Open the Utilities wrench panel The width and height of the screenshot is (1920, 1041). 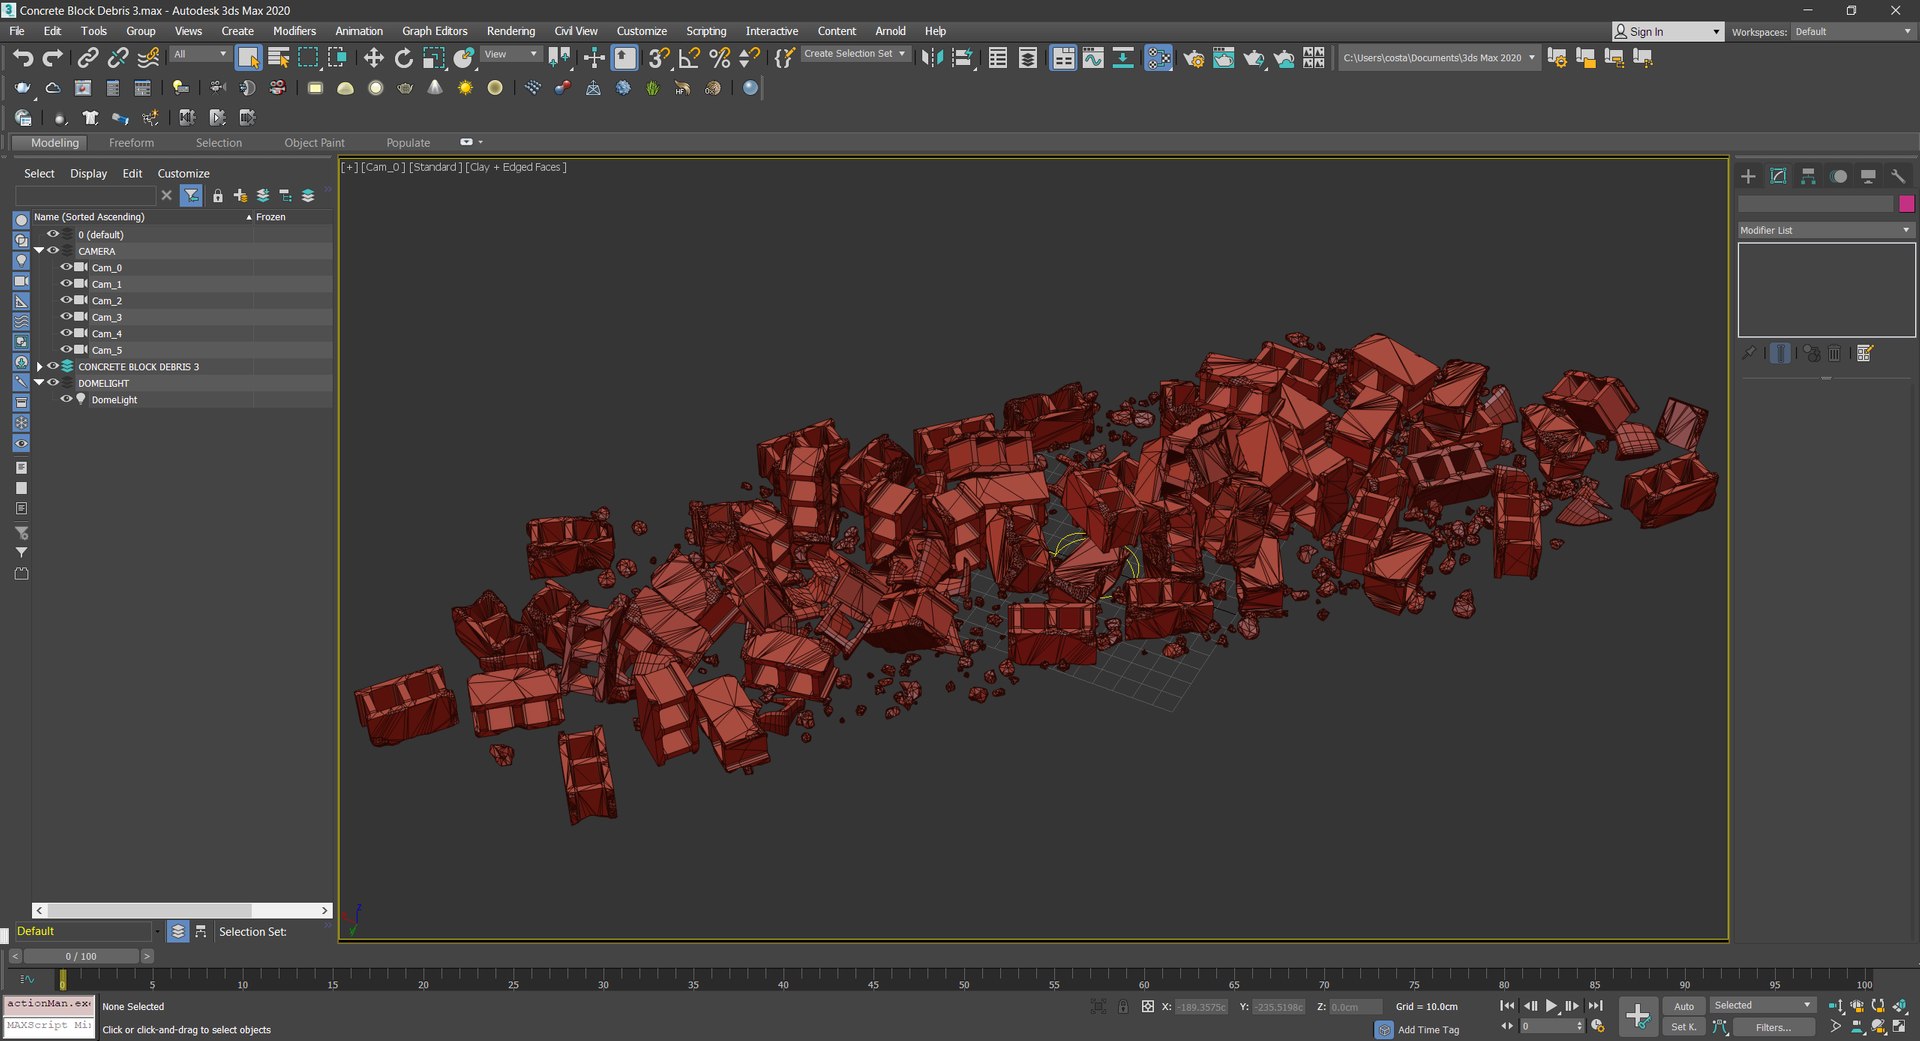tap(1898, 176)
